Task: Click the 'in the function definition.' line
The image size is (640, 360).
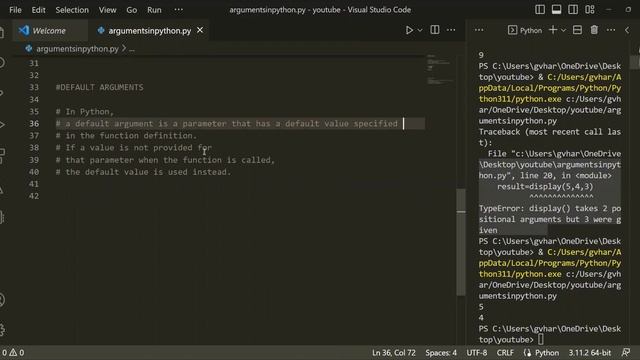Action: pos(126,136)
